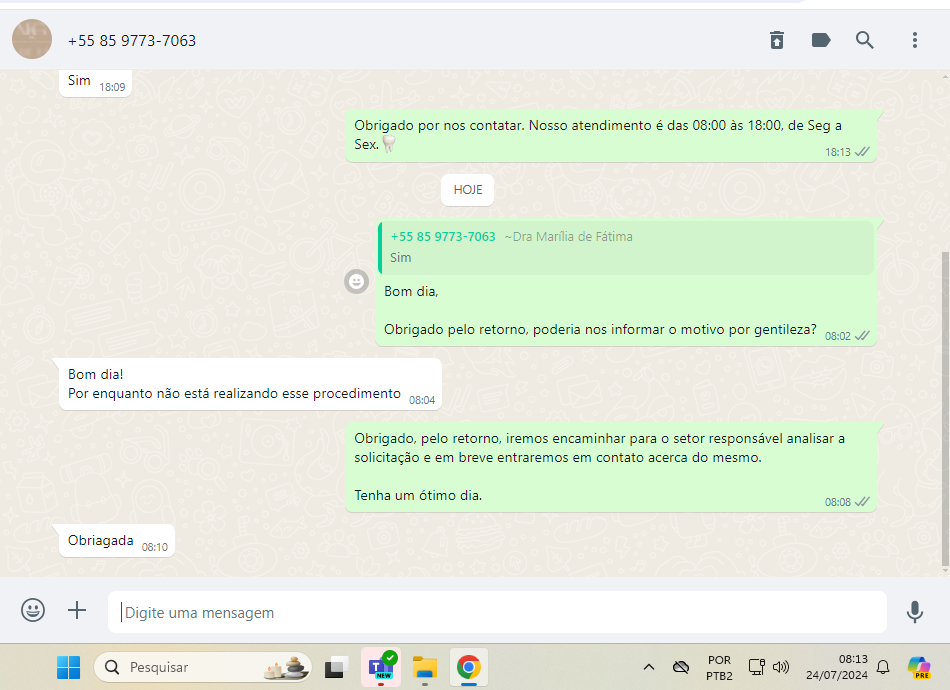
Task: Record a voice message with the microphone
Action: [914, 611]
